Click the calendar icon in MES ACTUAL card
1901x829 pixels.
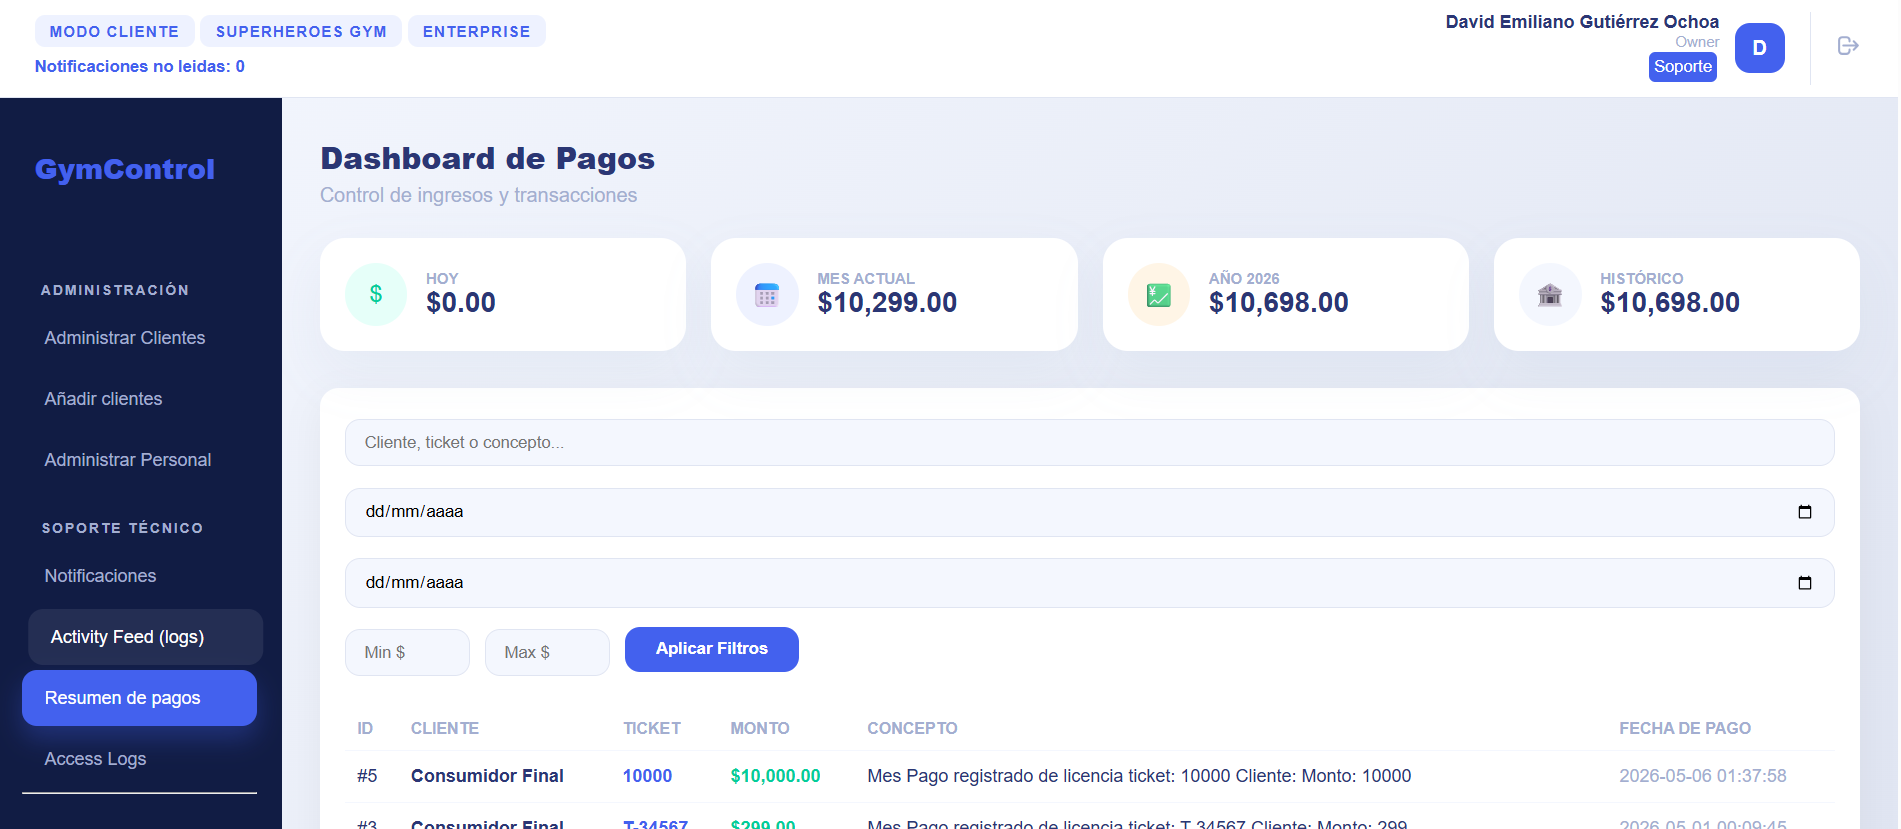[x=767, y=294]
